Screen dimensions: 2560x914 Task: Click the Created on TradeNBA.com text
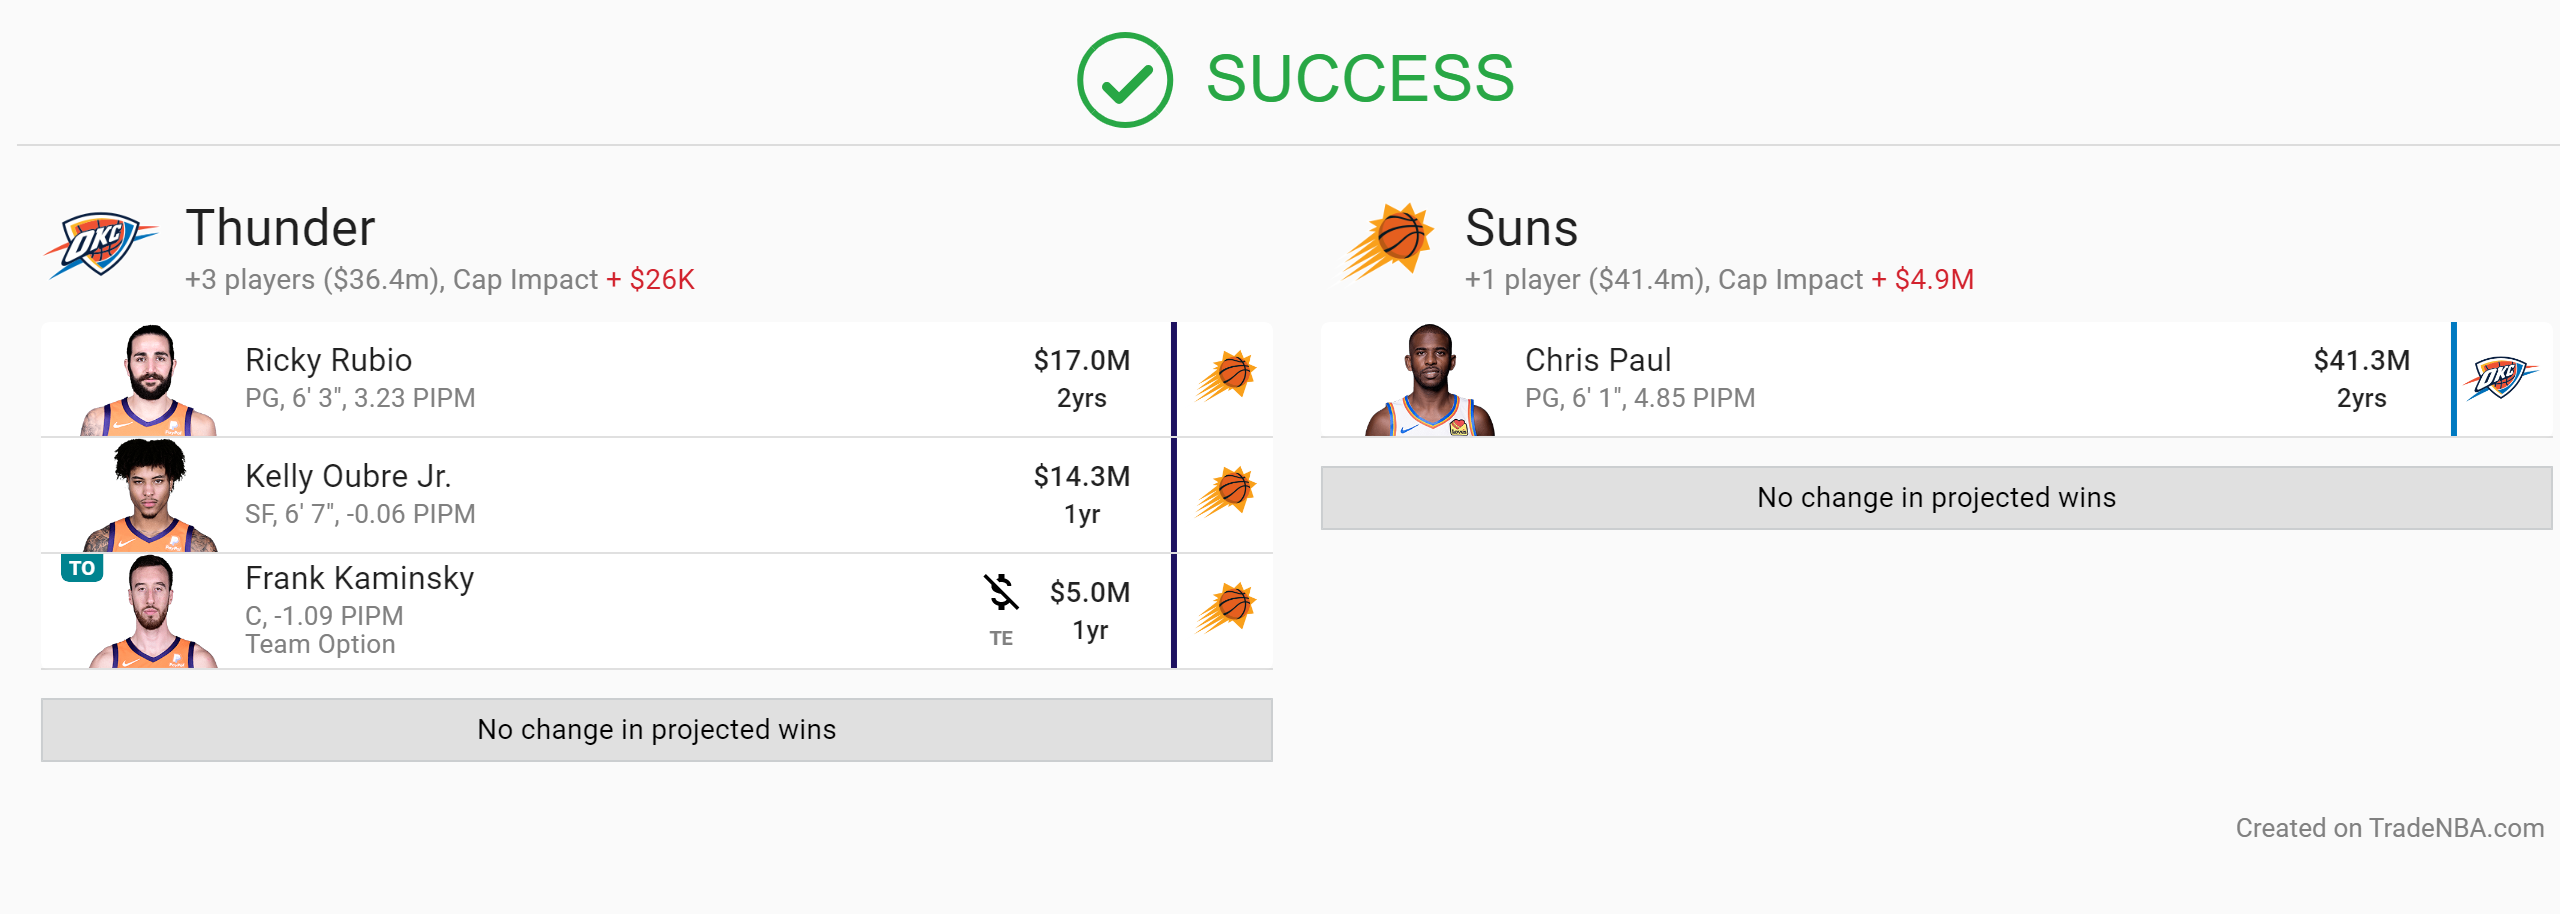(x=2390, y=828)
